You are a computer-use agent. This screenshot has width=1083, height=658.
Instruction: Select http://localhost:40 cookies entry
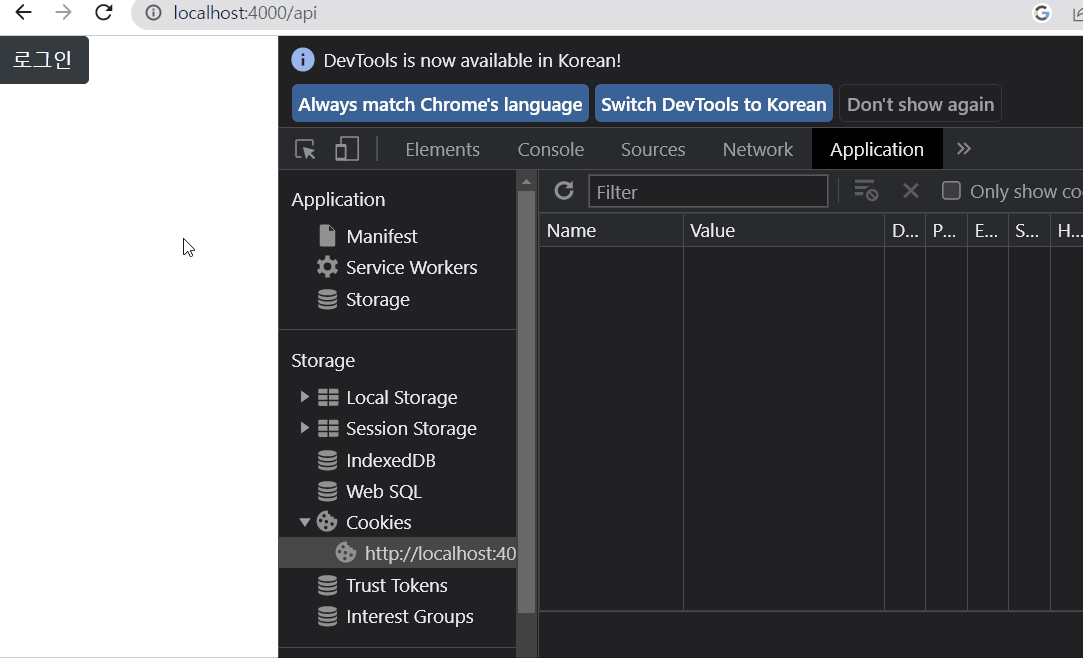point(398,553)
